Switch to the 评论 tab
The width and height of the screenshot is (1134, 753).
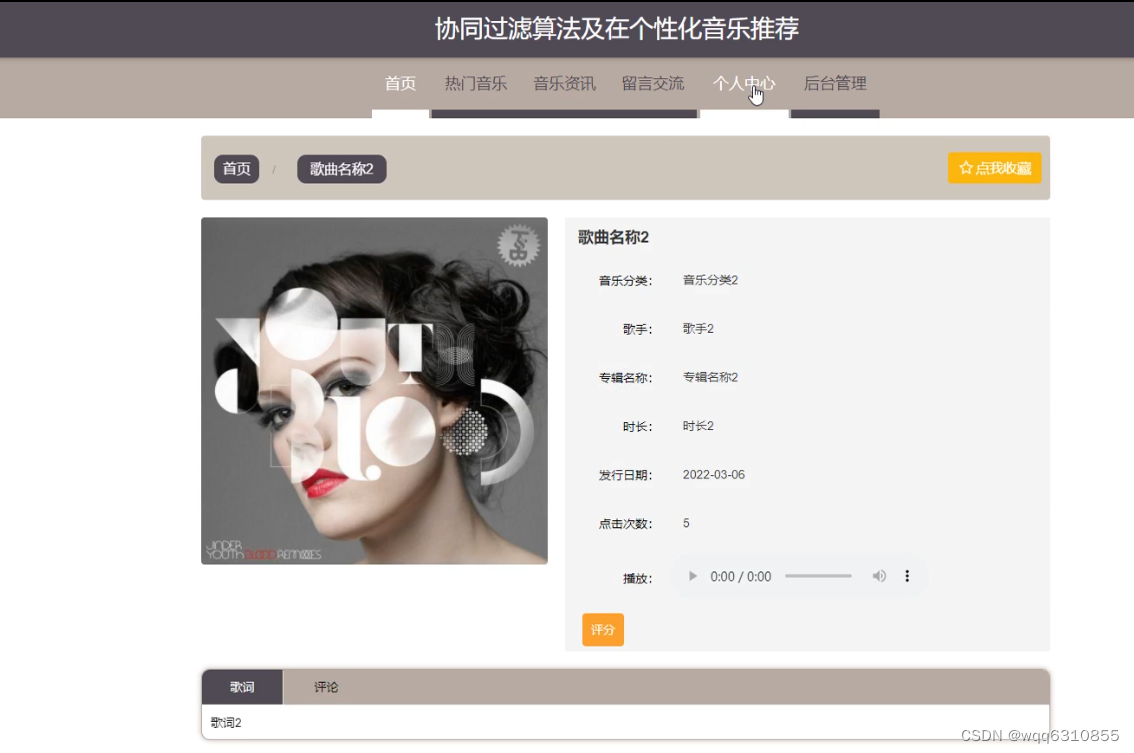click(x=326, y=687)
